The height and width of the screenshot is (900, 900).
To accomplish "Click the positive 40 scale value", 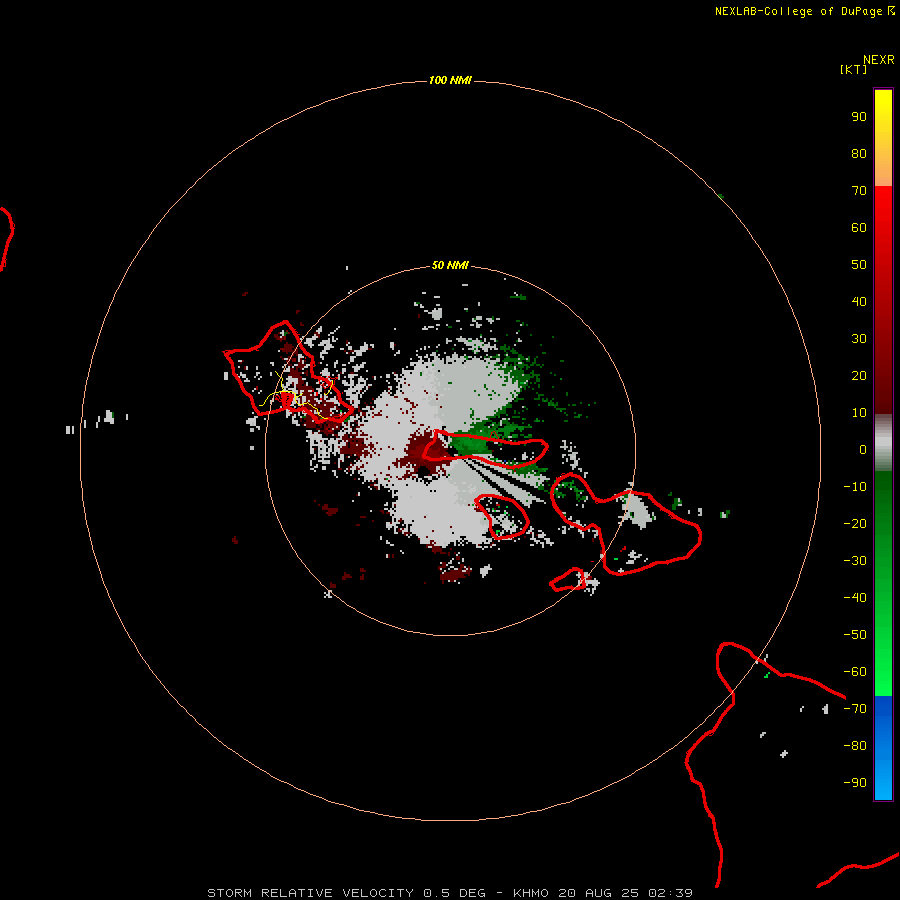I will (x=859, y=302).
